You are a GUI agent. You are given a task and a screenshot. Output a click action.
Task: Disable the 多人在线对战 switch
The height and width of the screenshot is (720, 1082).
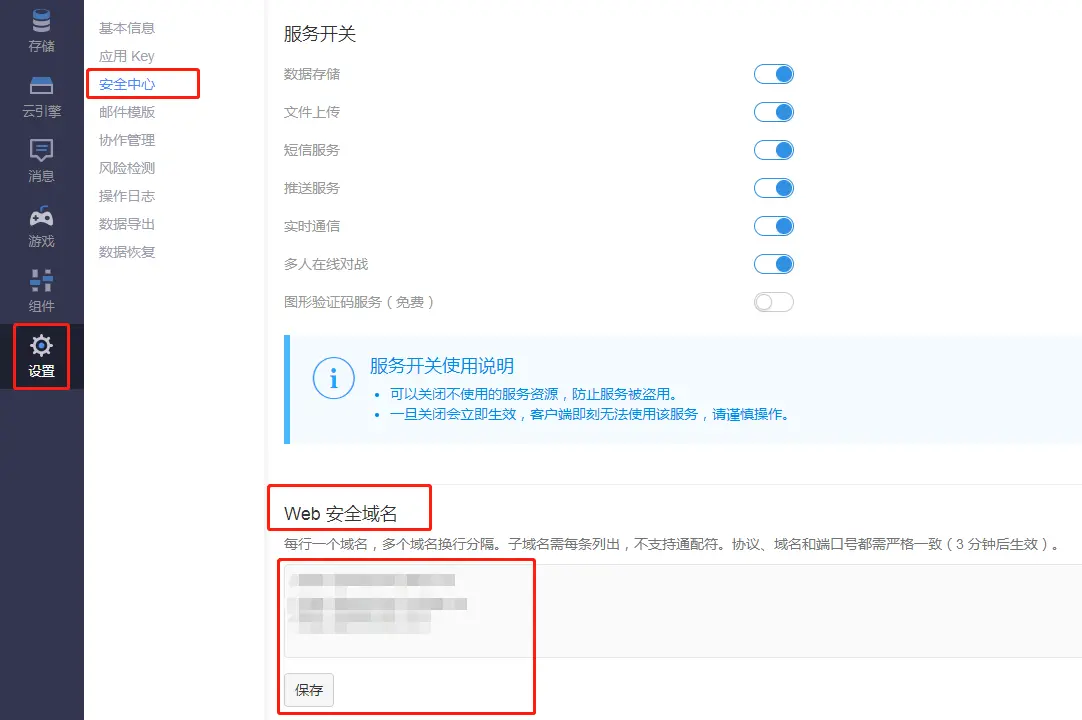(773, 264)
